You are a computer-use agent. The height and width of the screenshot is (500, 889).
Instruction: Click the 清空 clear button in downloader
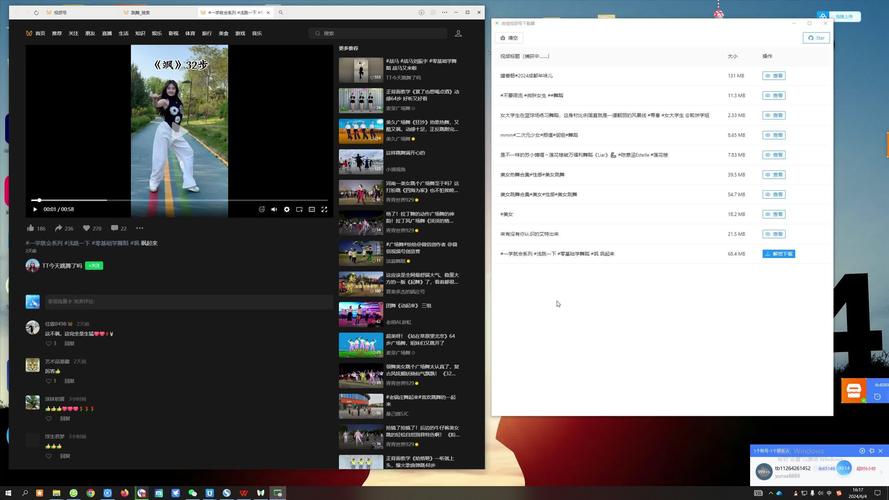pos(510,38)
